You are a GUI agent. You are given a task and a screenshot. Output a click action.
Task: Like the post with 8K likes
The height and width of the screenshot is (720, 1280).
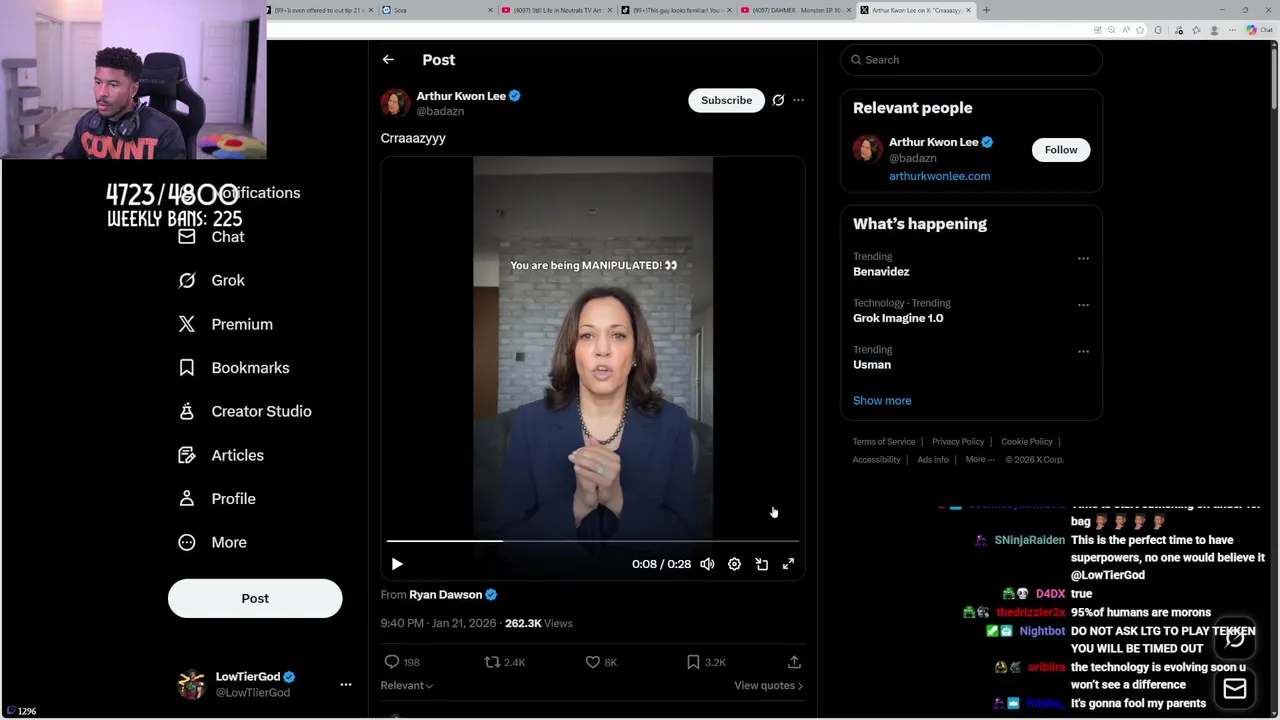601,662
